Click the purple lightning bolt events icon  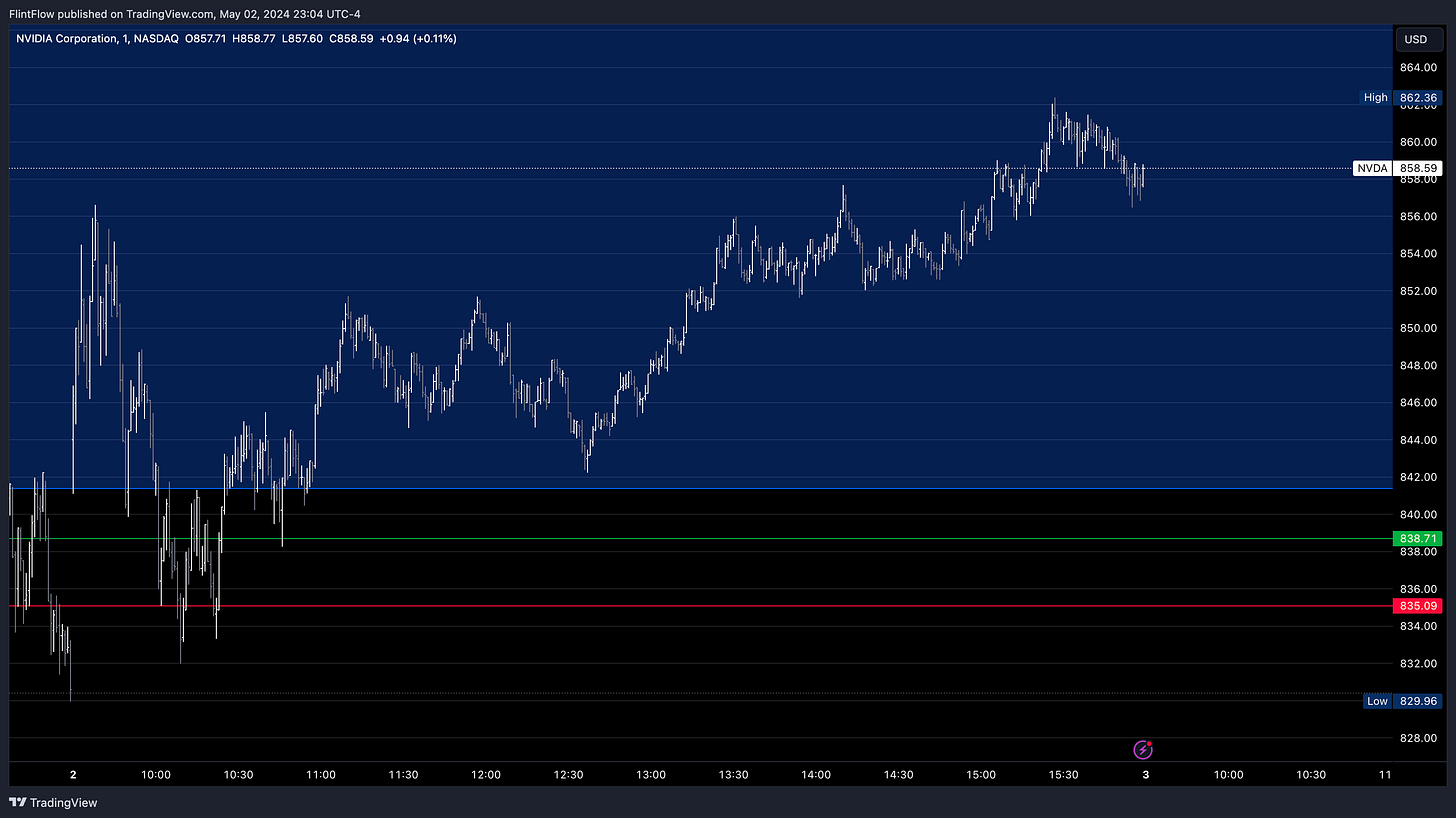tap(1143, 749)
